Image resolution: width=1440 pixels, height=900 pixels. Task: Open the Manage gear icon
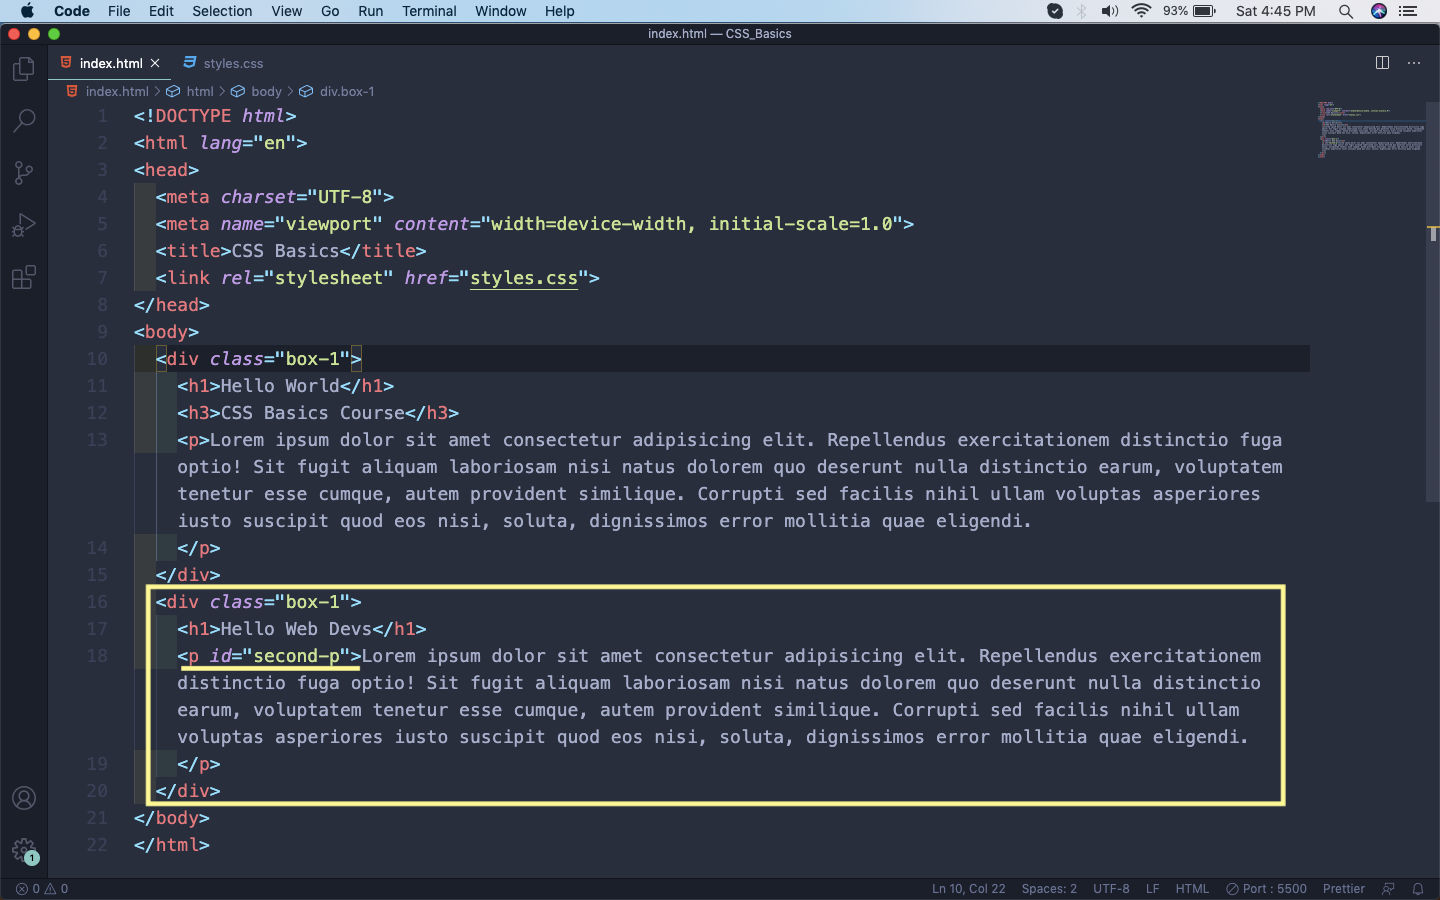pos(23,851)
